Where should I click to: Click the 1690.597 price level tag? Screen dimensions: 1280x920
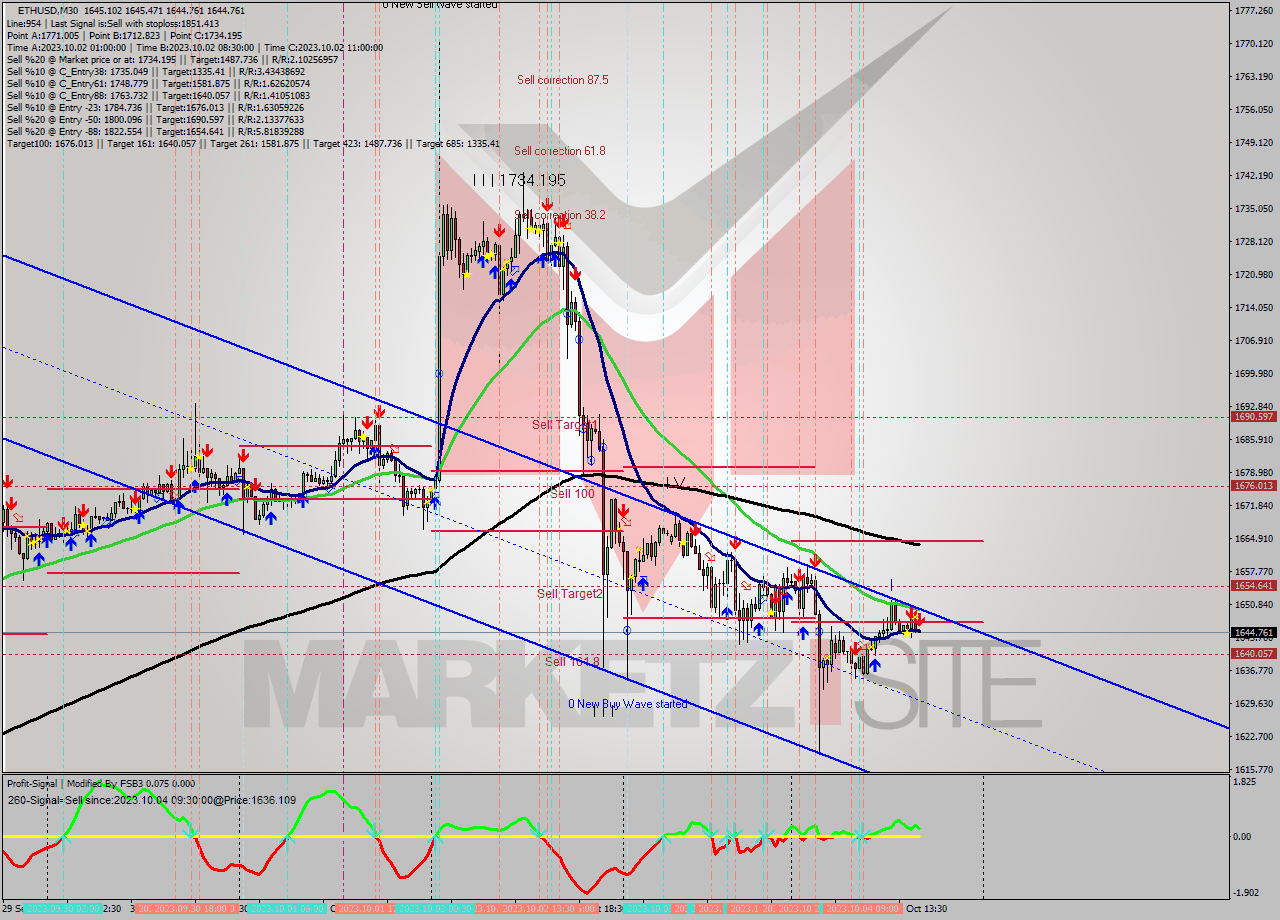click(1254, 417)
